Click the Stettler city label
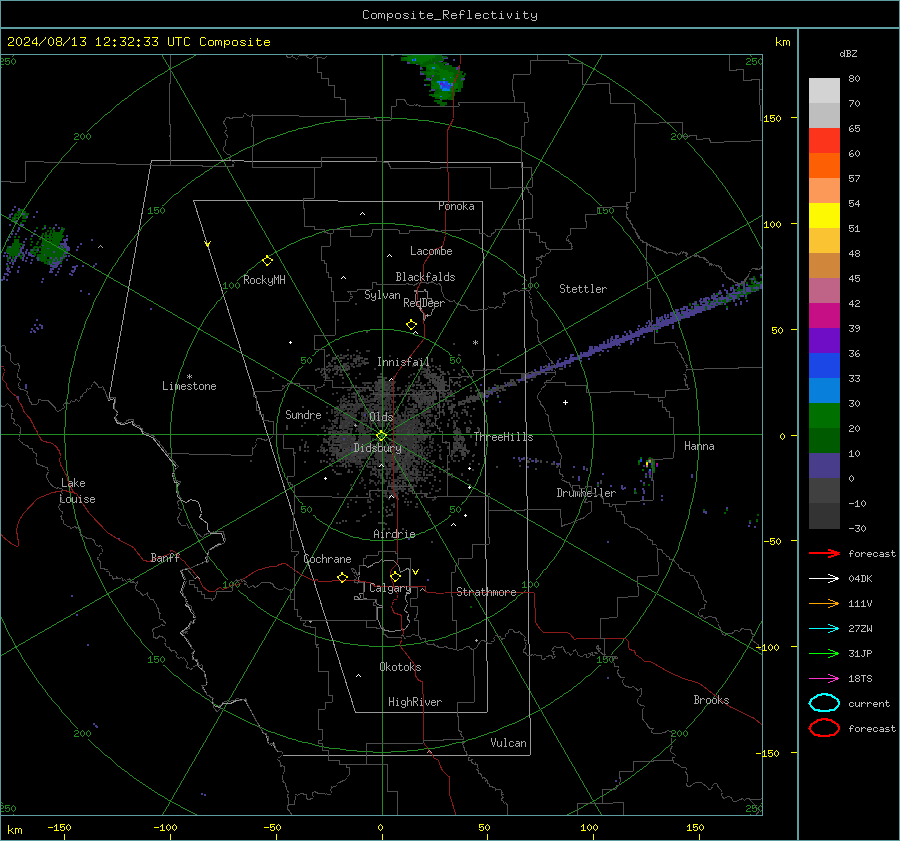Image resolution: width=900 pixels, height=841 pixels. click(x=583, y=289)
